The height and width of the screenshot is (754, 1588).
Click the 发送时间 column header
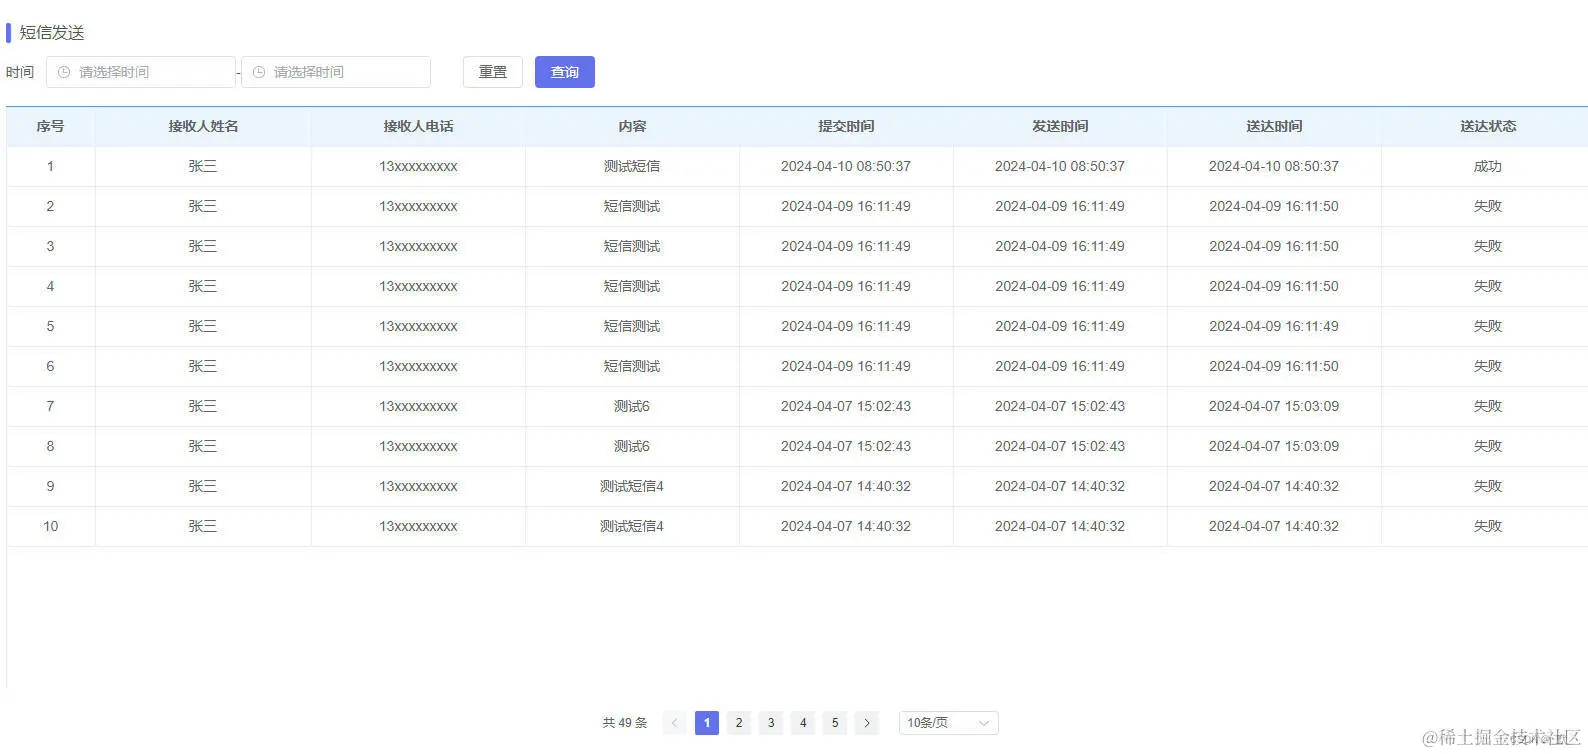[x=1060, y=126]
